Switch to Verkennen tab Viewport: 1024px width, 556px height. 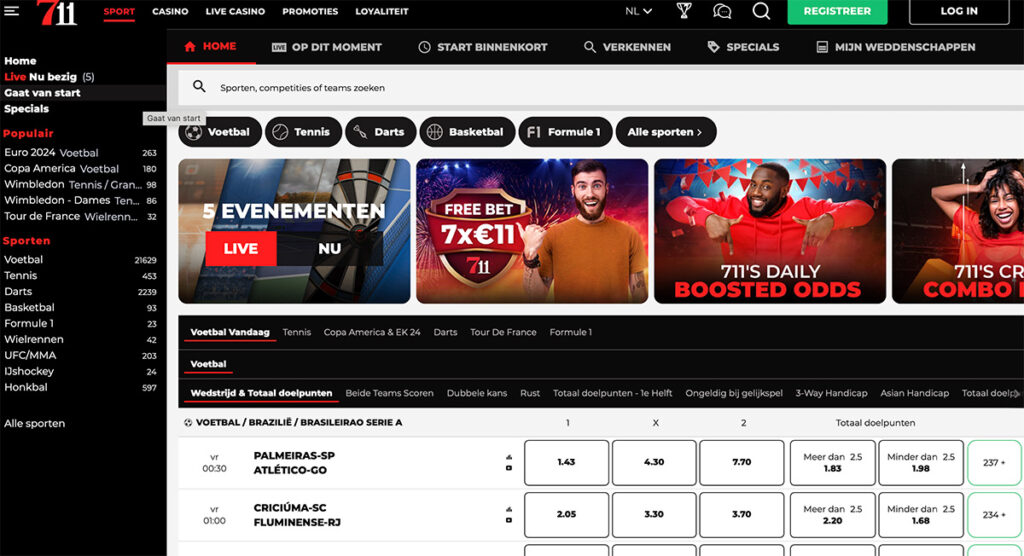[628, 47]
